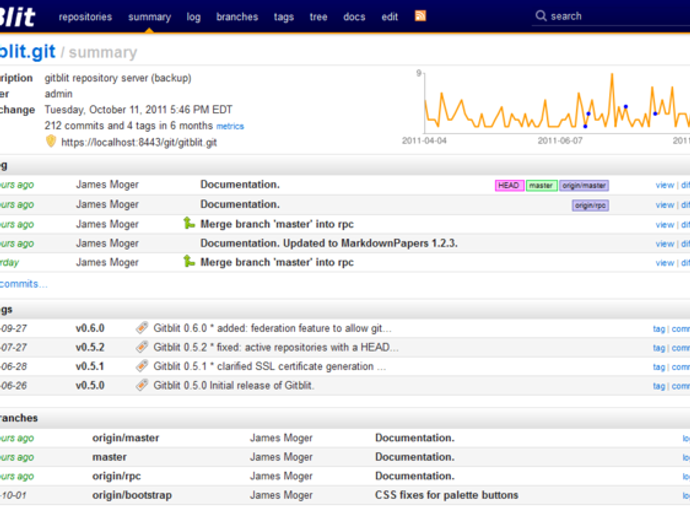The width and height of the screenshot is (690, 518).
Task: Click tag link in v0.5.1 row
Action: (x=659, y=367)
